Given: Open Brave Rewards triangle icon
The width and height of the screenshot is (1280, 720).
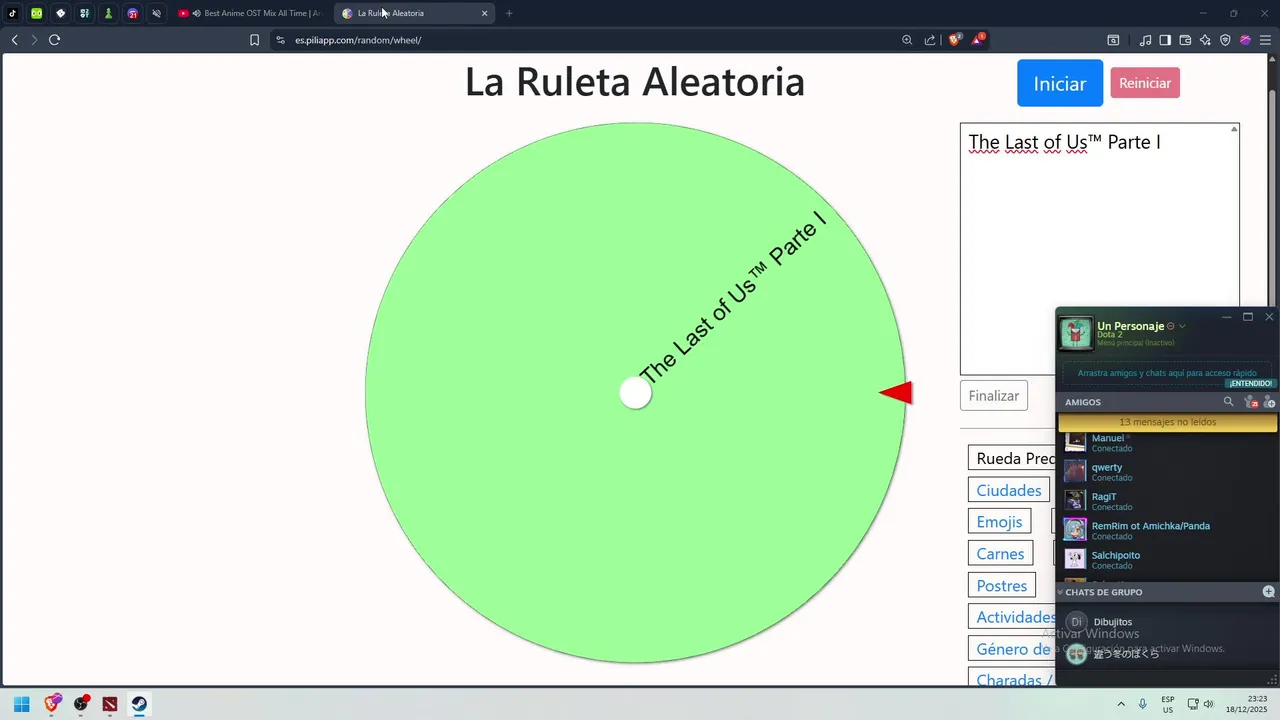Looking at the screenshot, I should 978,40.
